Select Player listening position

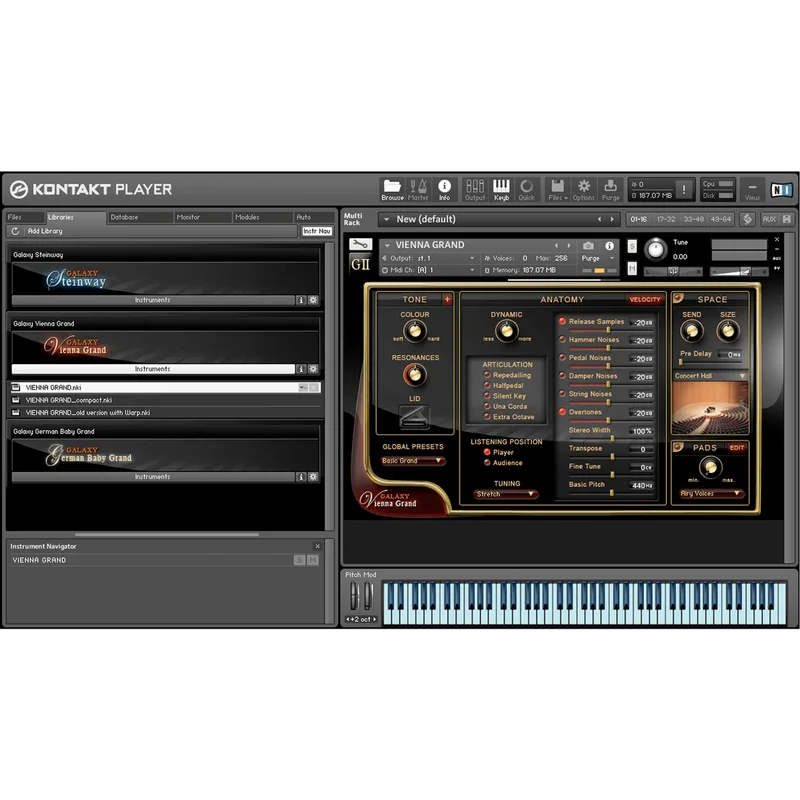[x=487, y=452]
